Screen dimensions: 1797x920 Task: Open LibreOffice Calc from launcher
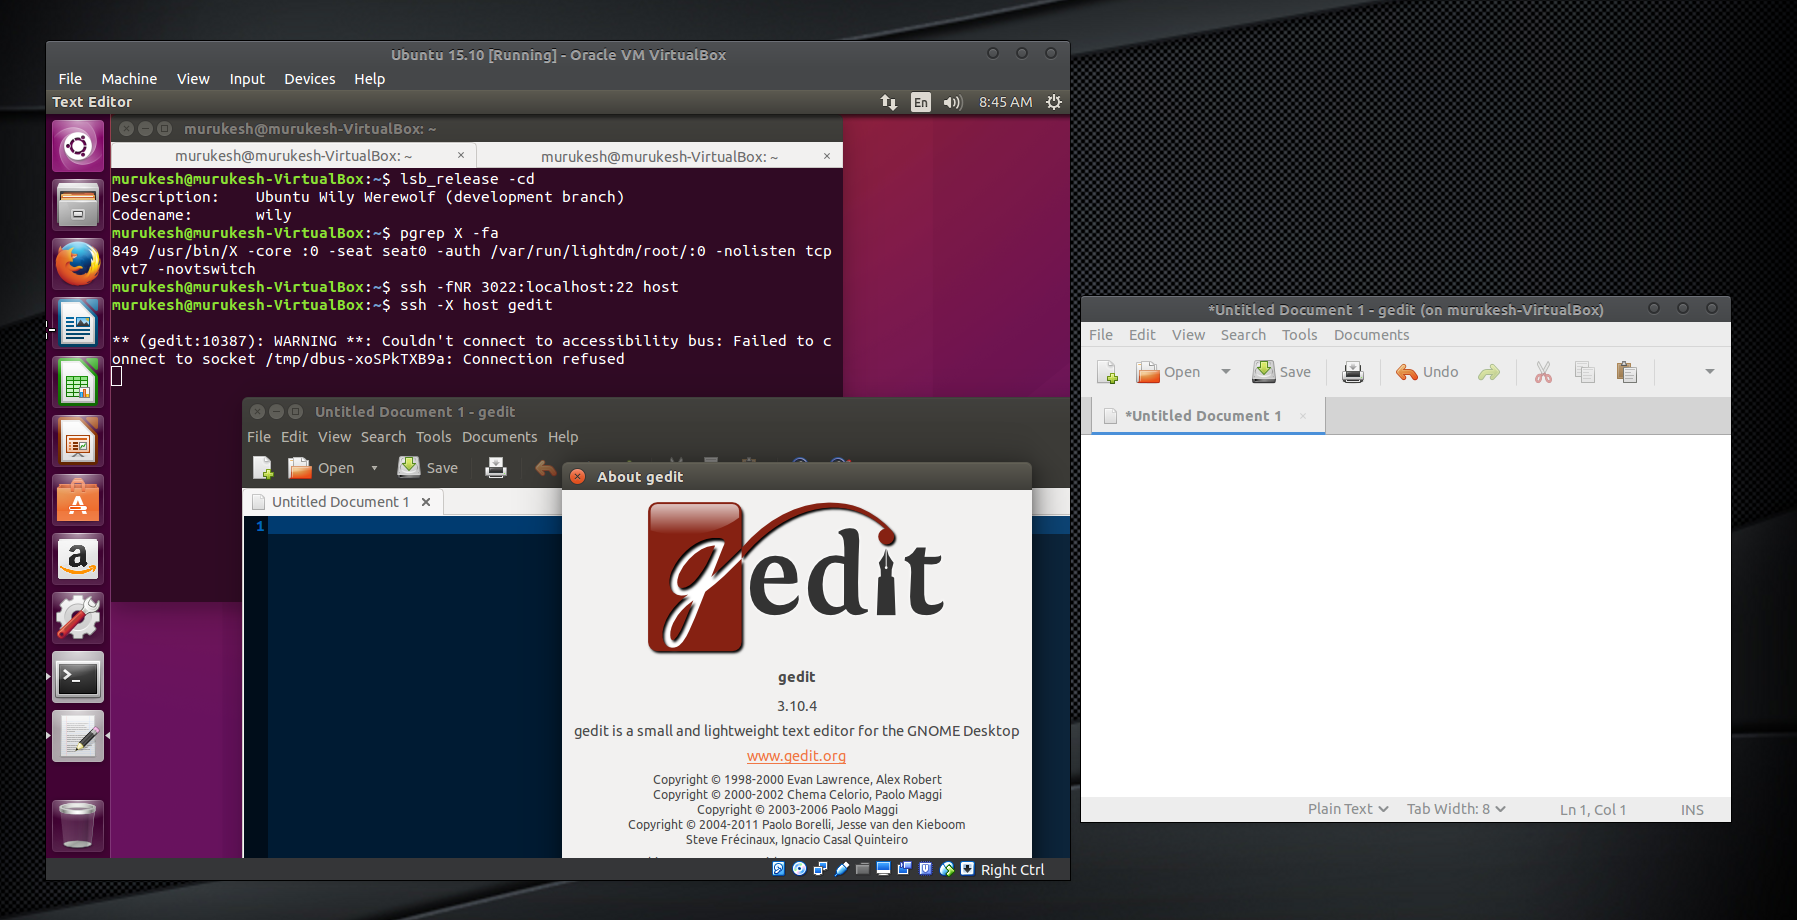[x=78, y=382]
